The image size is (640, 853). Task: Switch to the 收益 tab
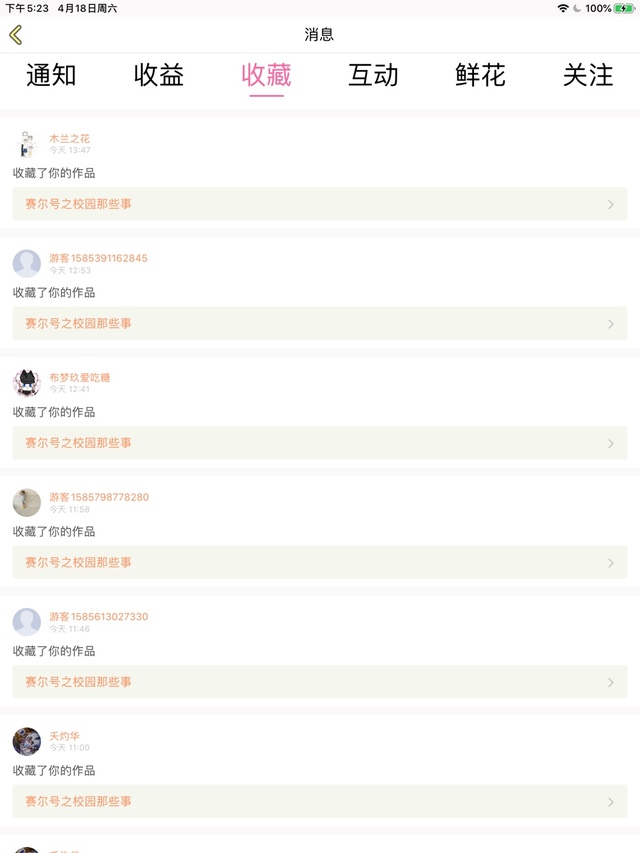tap(159, 75)
